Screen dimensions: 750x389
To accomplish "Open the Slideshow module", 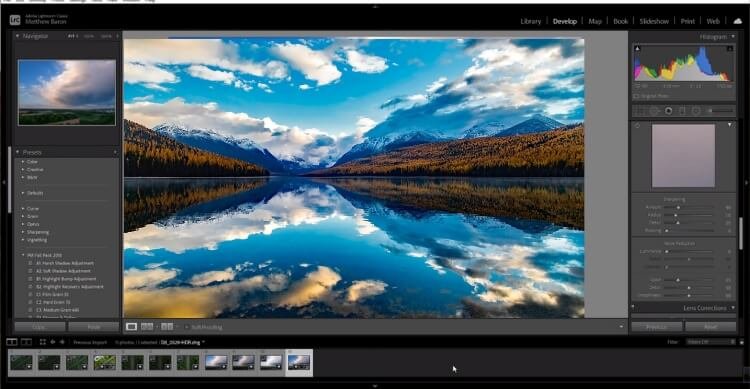I will pyautogui.click(x=654, y=21).
